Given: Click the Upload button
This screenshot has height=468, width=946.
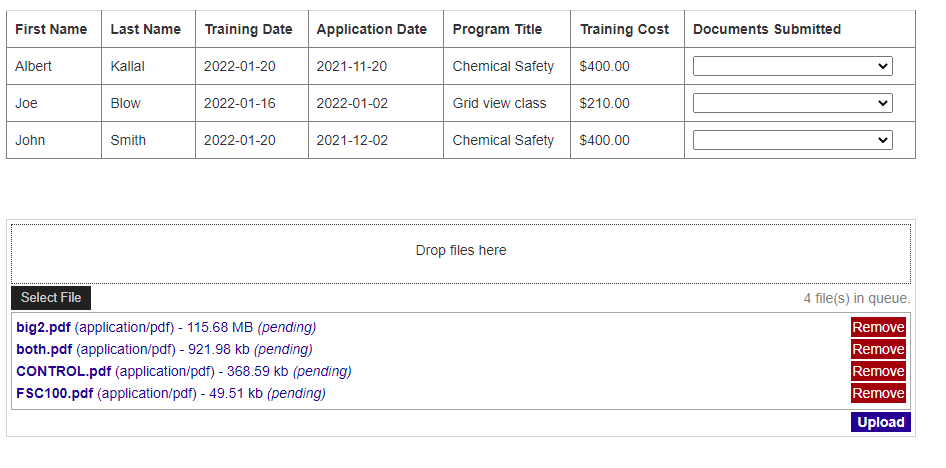Looking at the screenshot, I should [880, 422].
